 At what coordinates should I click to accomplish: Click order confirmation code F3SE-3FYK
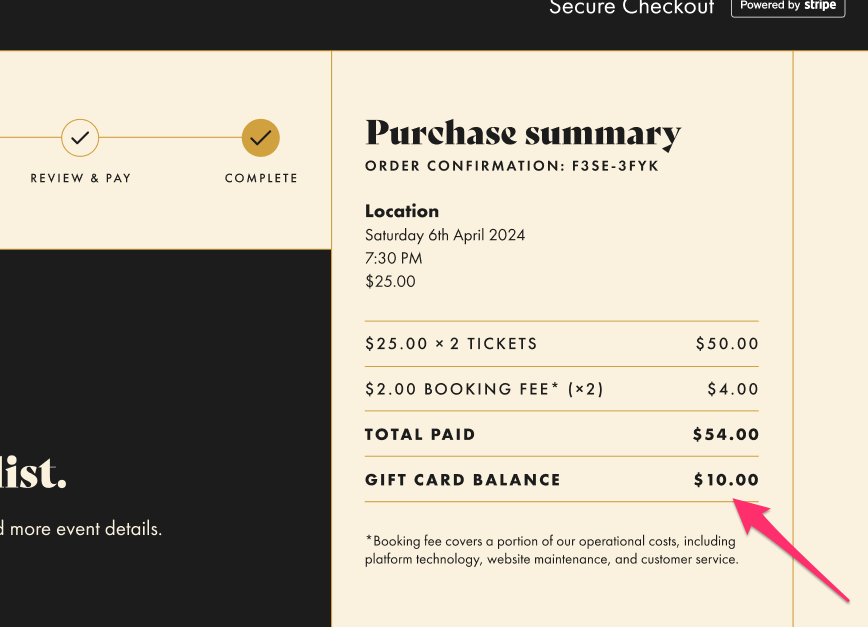(615, 166)
